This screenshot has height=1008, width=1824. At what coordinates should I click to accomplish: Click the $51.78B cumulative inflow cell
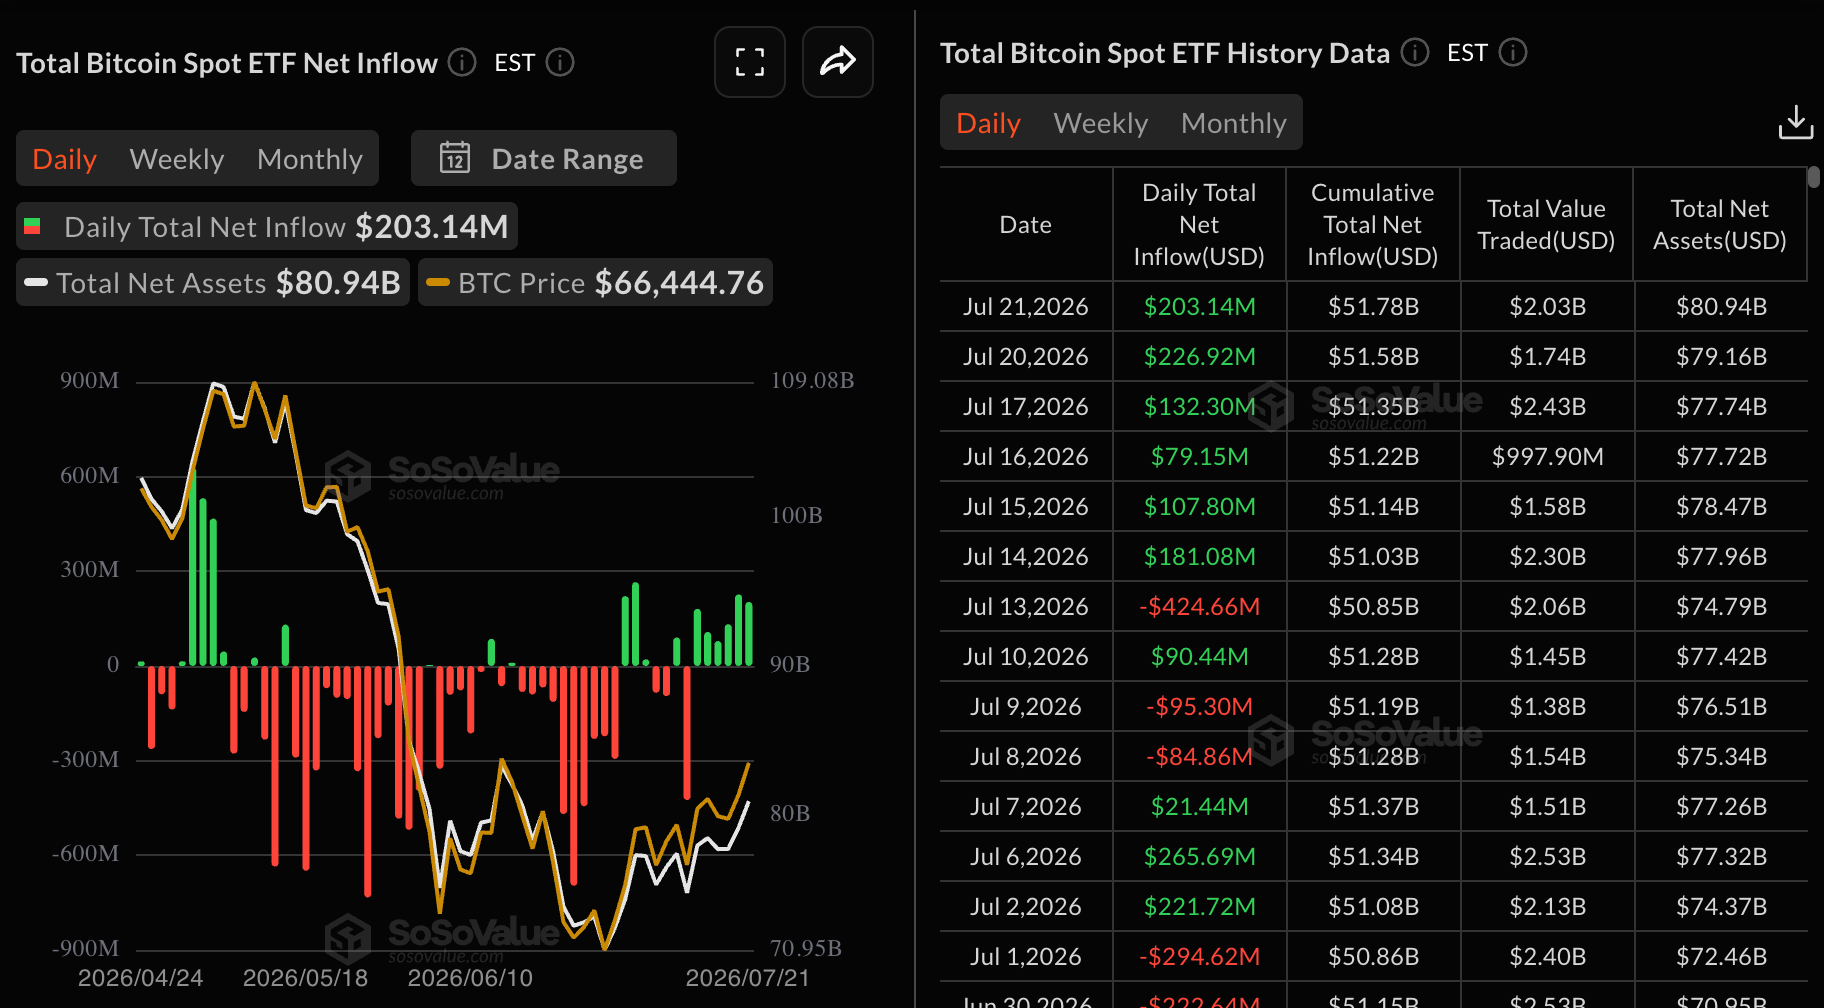click(1374, 307)
